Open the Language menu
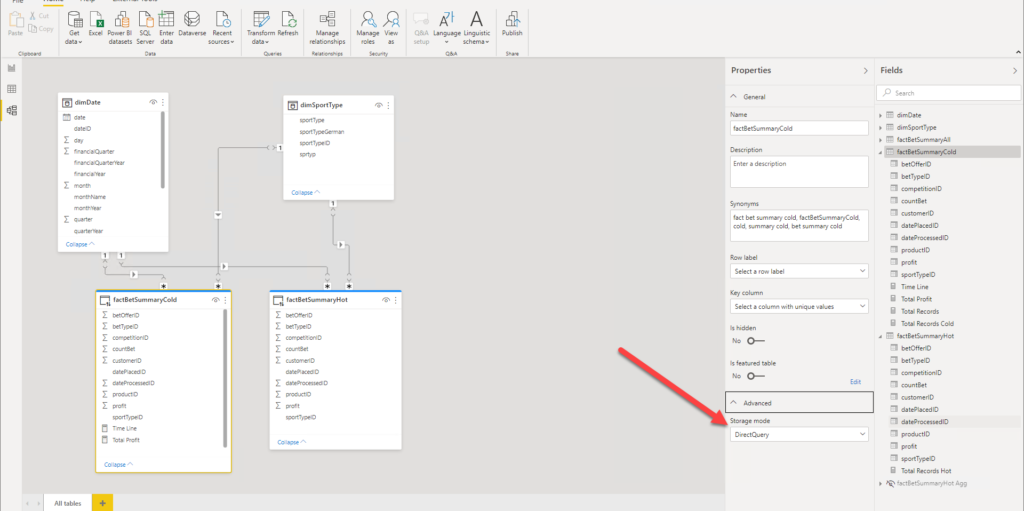Screen dimensions: 1024x511 click(x=447, y=27)
